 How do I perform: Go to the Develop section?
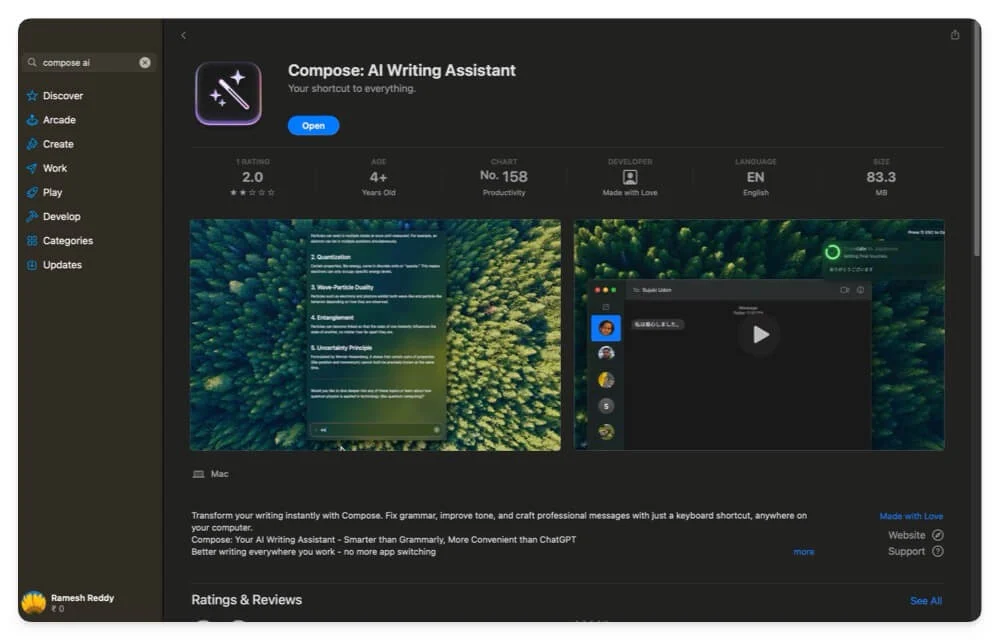click(x=61, y=217)
